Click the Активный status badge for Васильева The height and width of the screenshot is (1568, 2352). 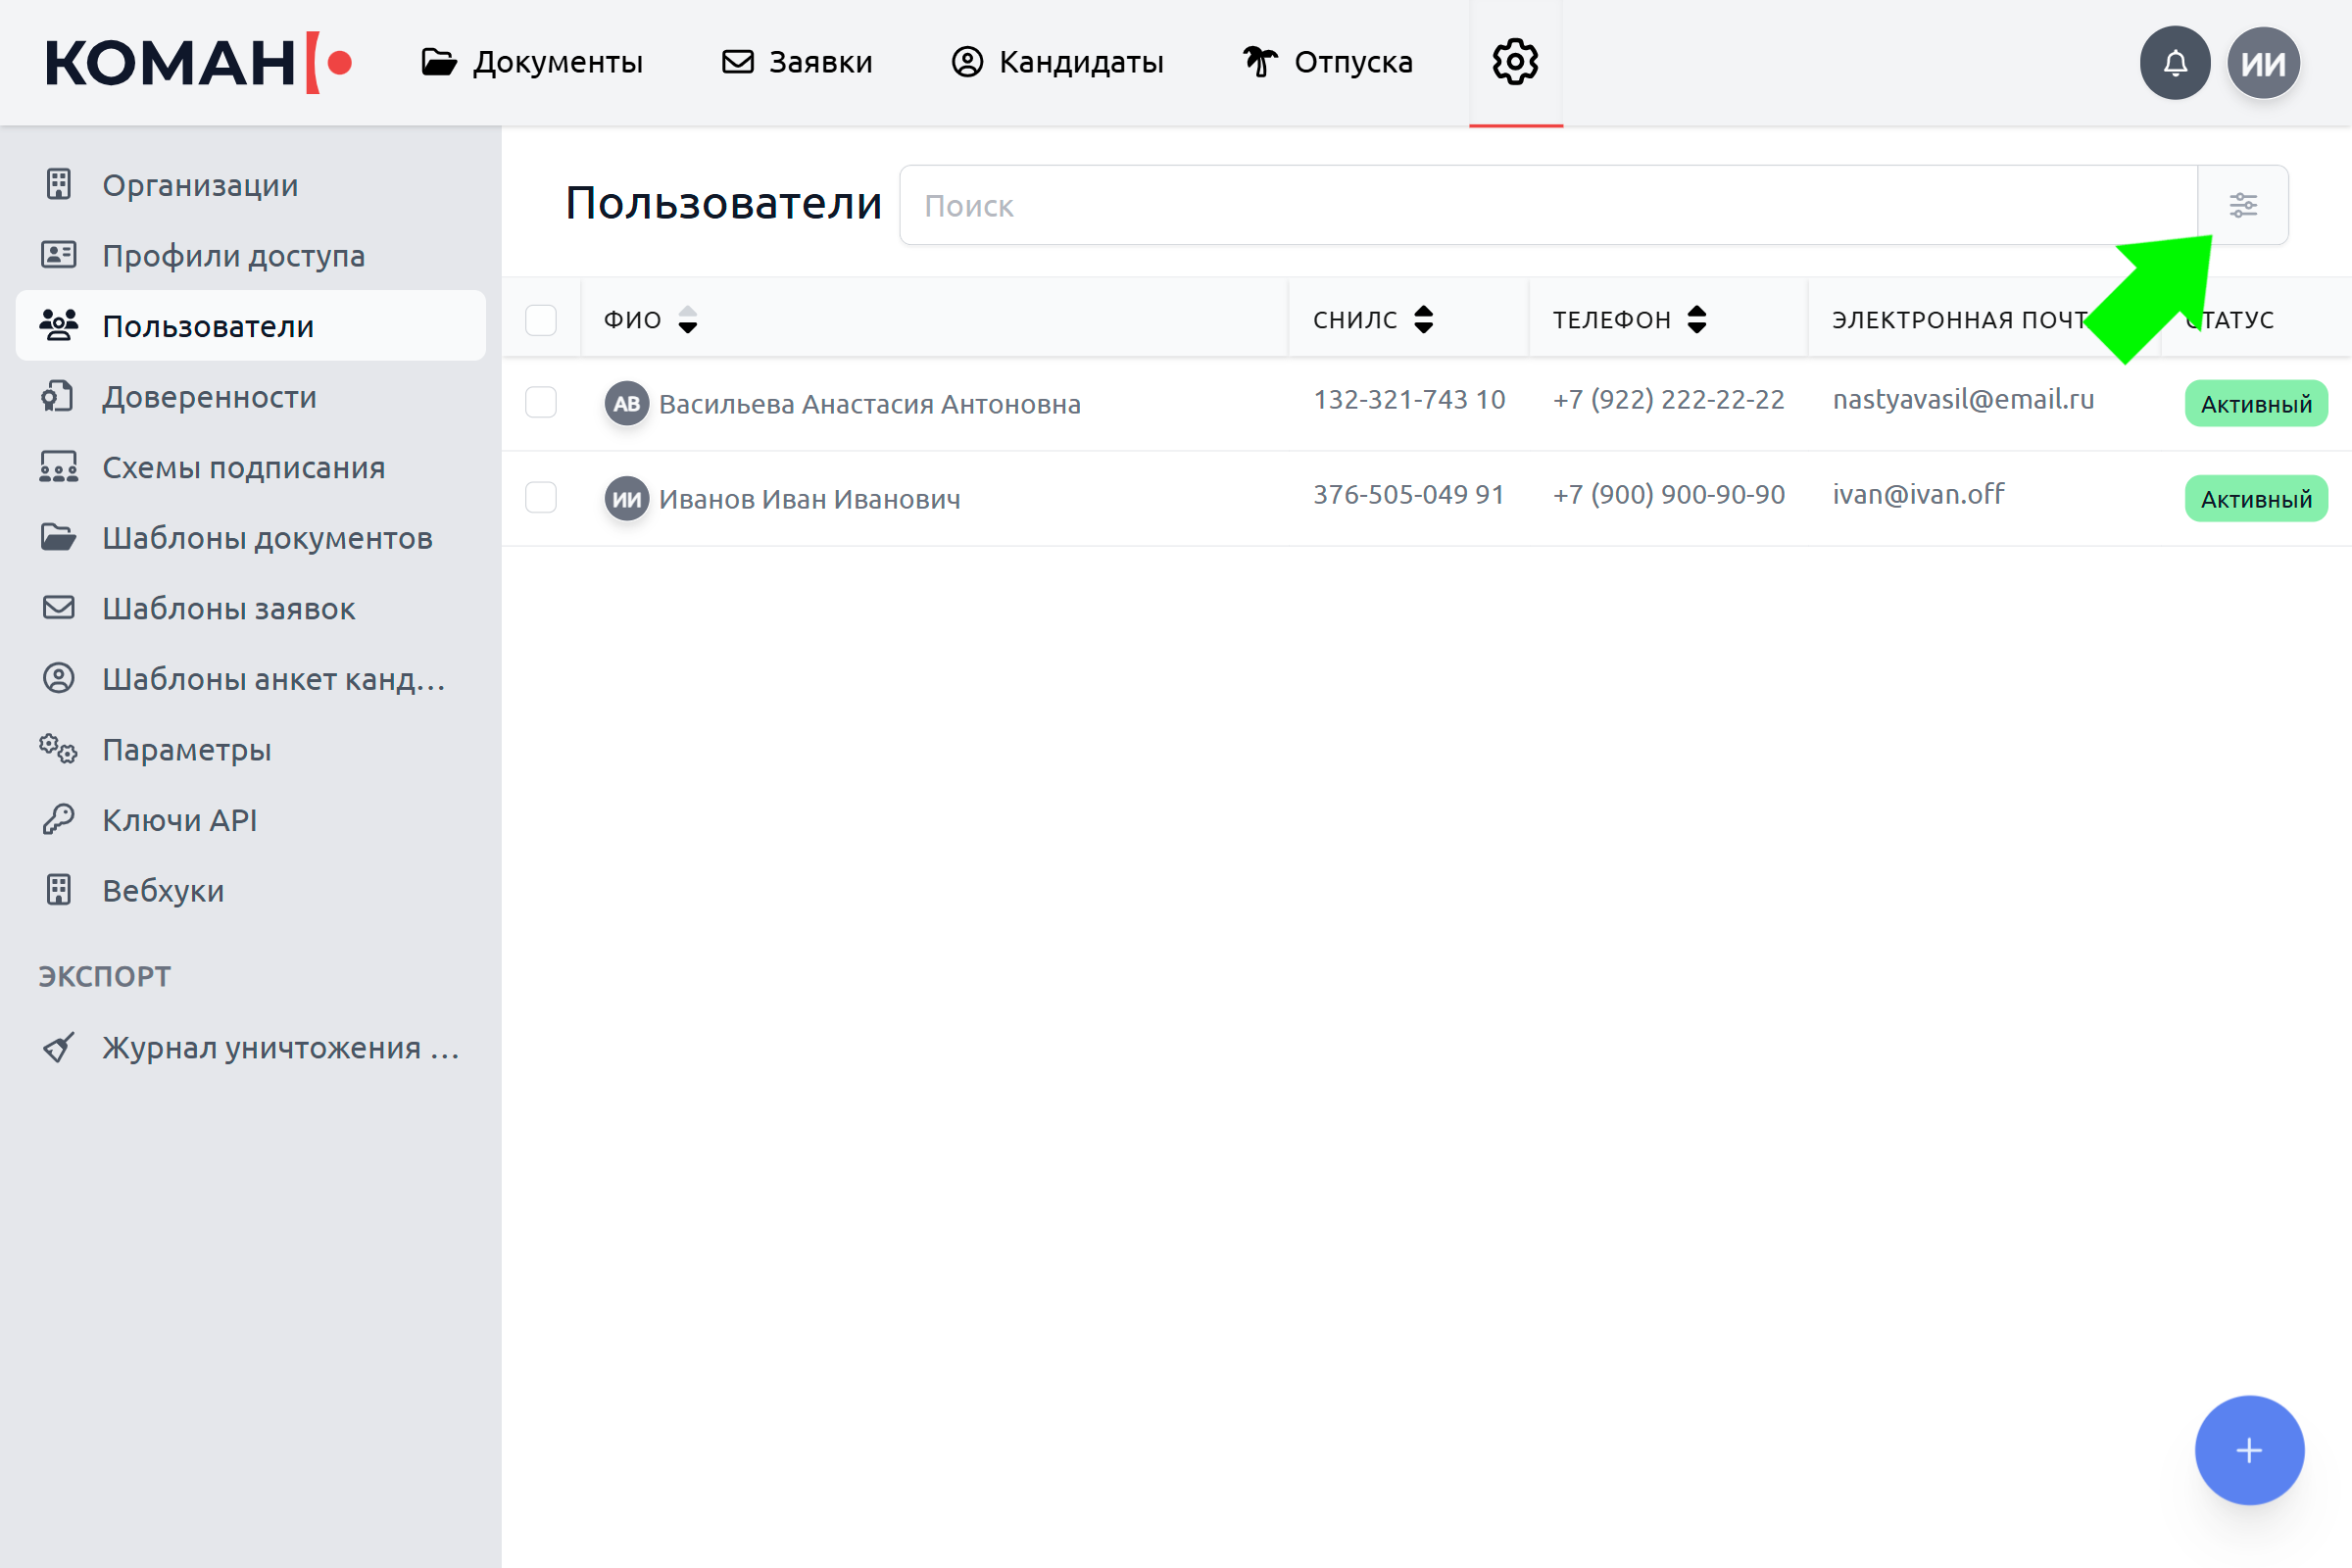[2256, 404]
